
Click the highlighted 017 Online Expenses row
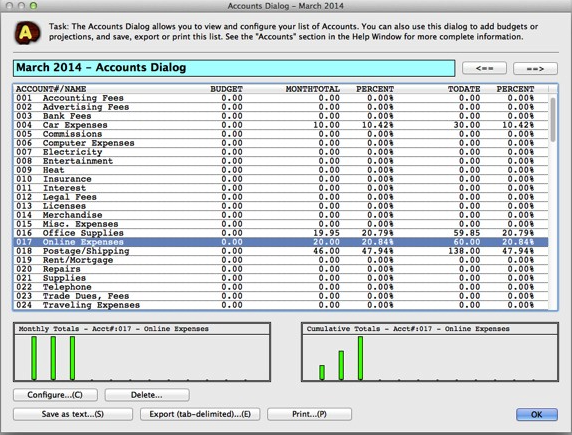pyautogui.click(x=281, y=242)
